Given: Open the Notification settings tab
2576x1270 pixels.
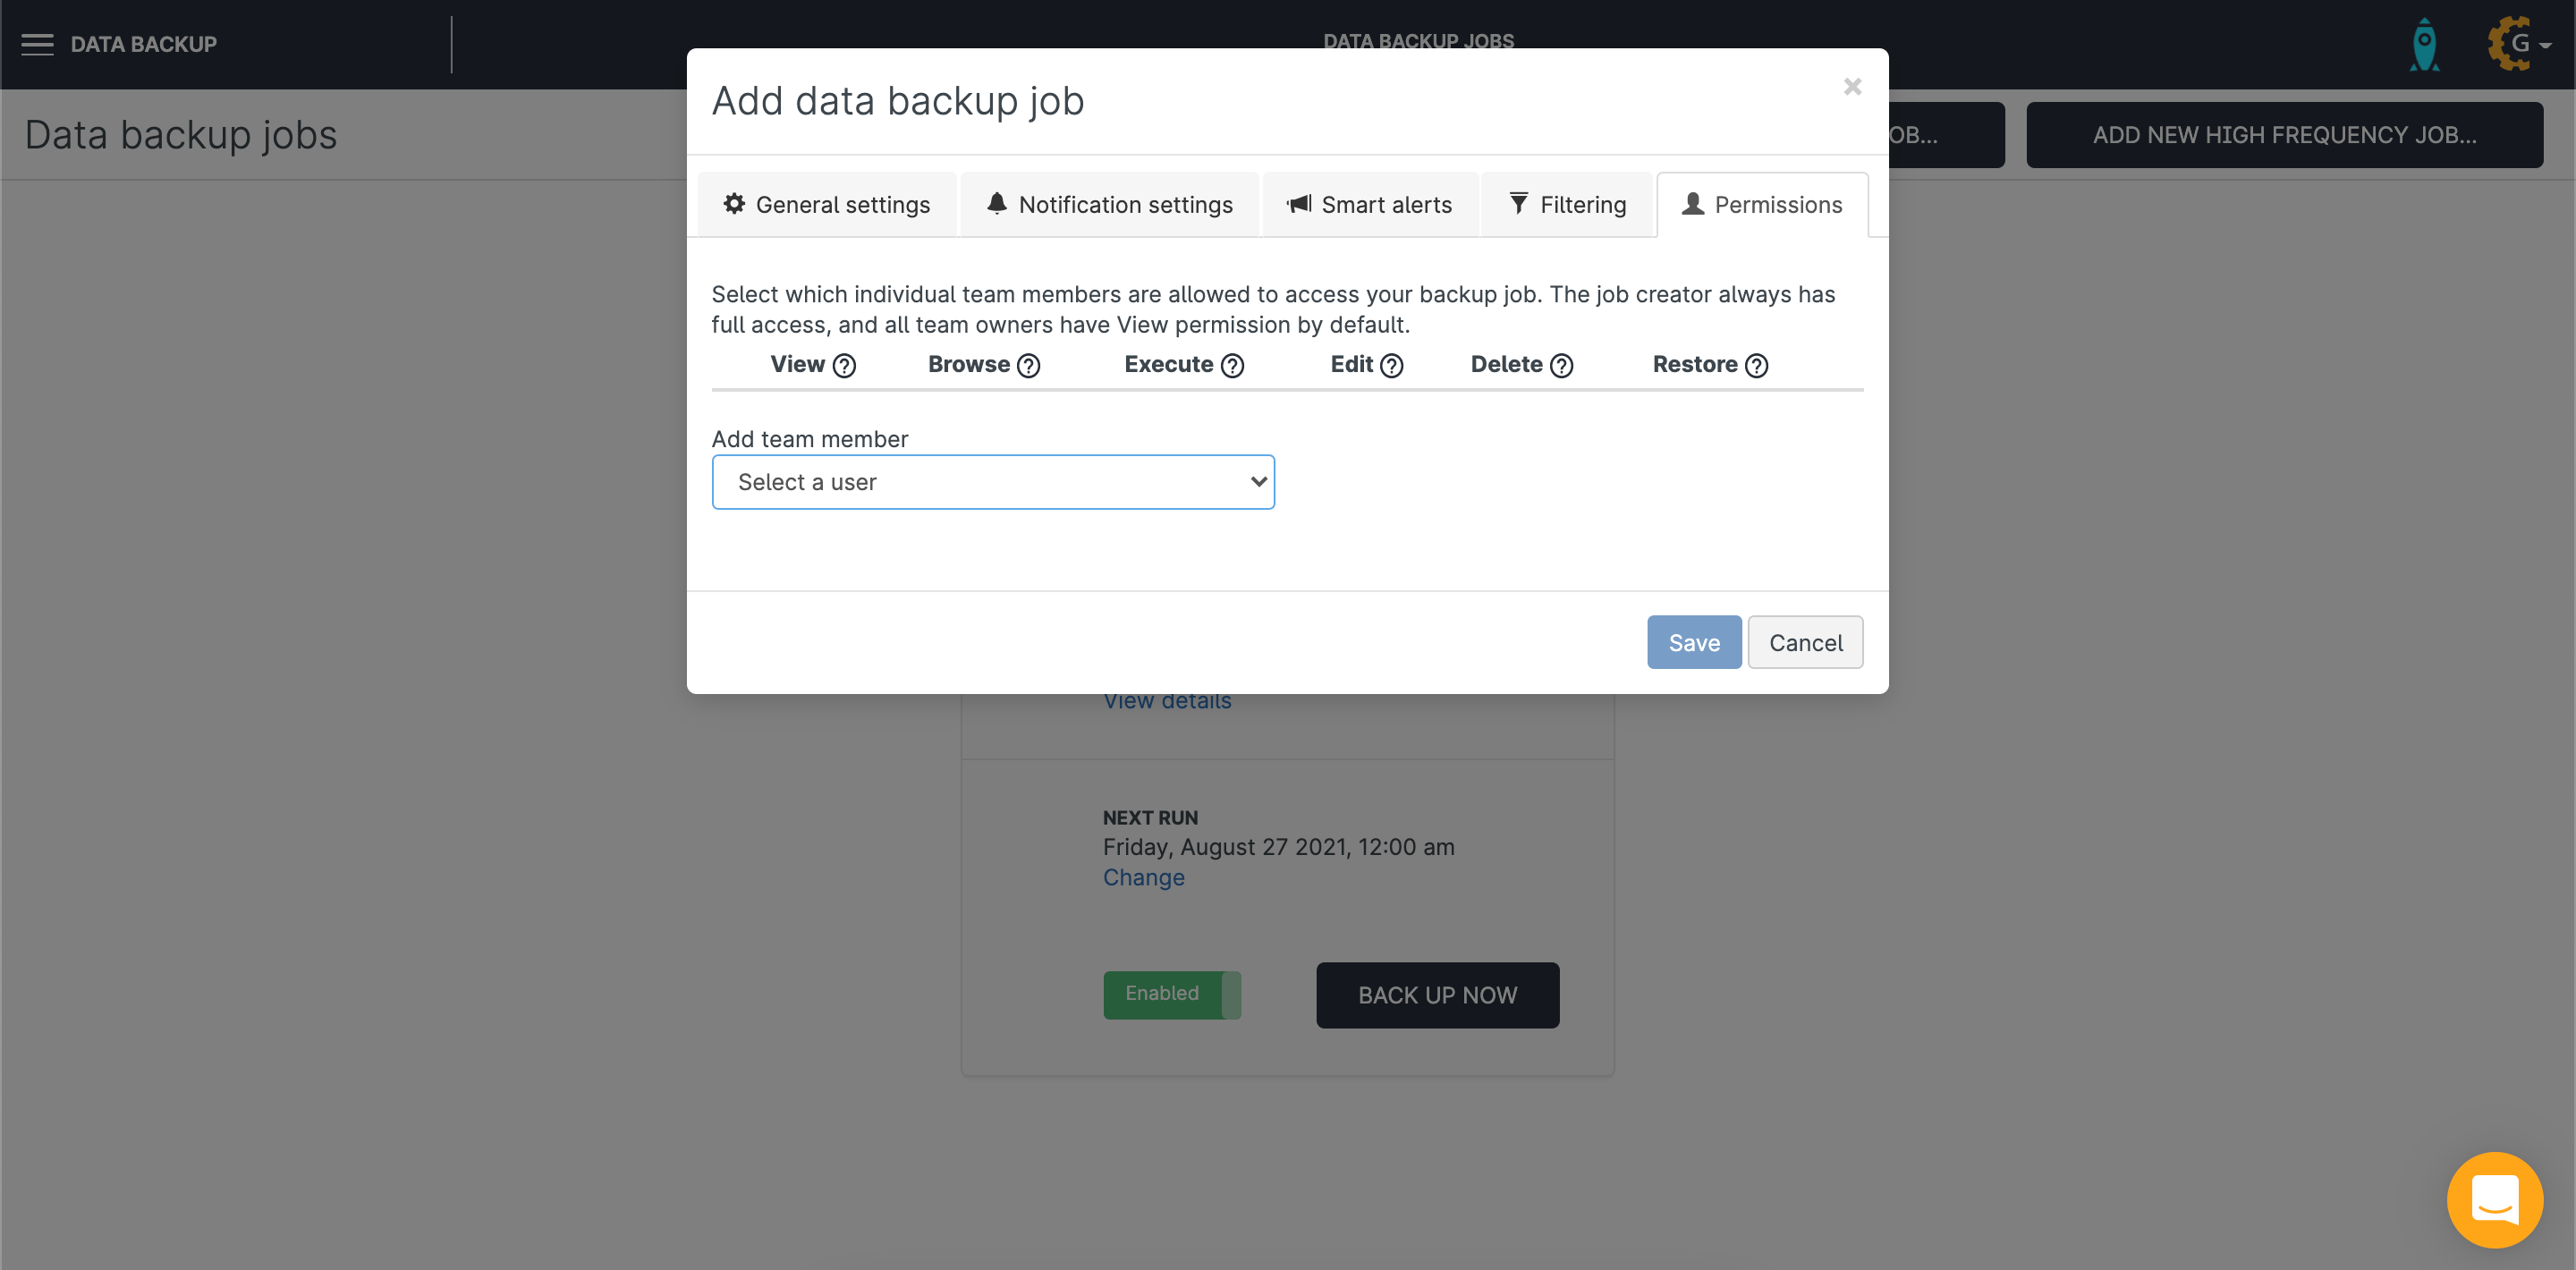Looking at the screenshot, I should 1109,205.
